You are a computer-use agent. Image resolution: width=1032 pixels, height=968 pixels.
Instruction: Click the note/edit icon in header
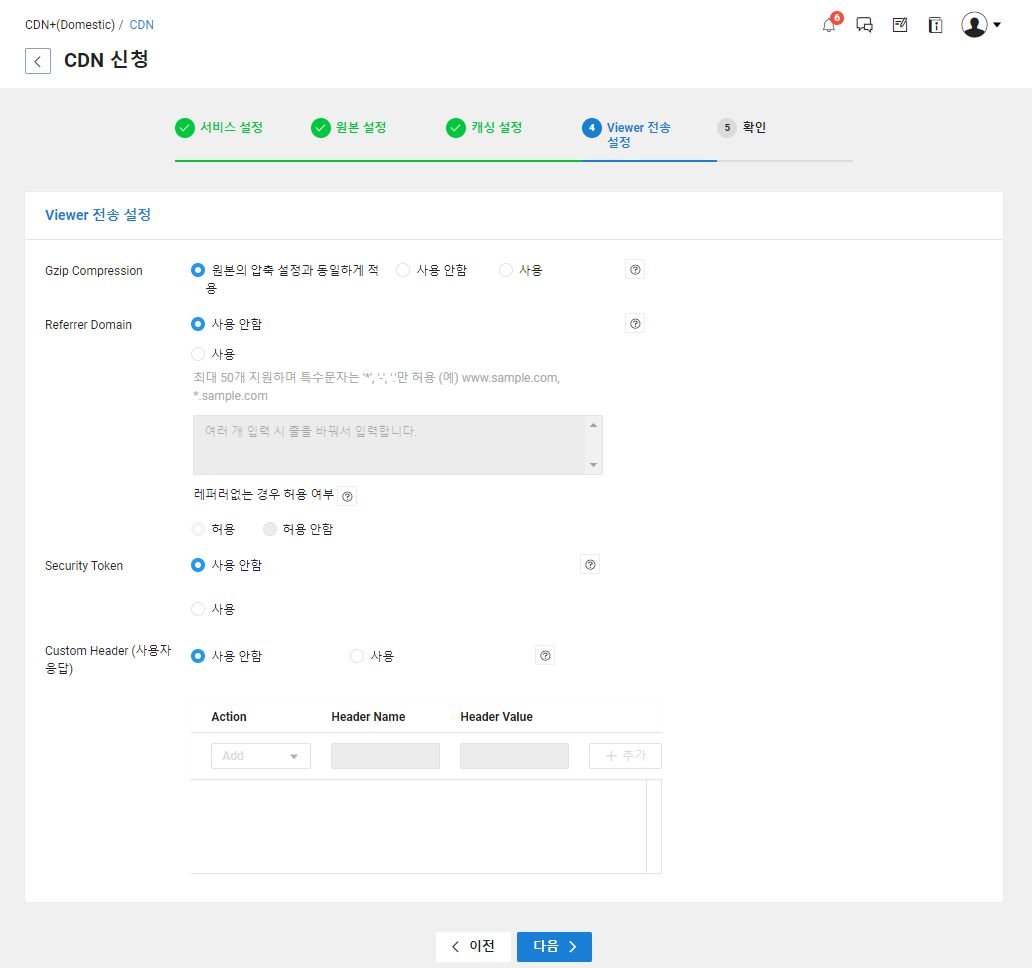pyautogui.click(x=900, y=25)
